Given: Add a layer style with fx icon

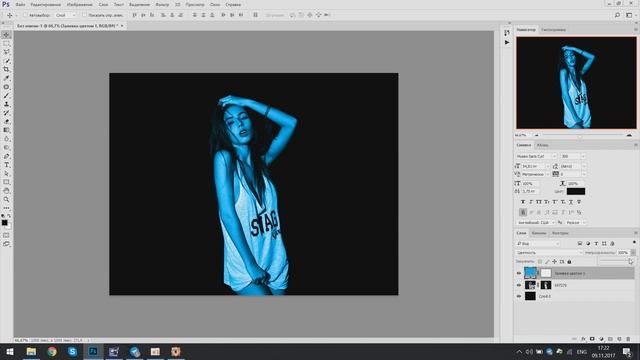Looking at the screenshot, I should 583,339.
